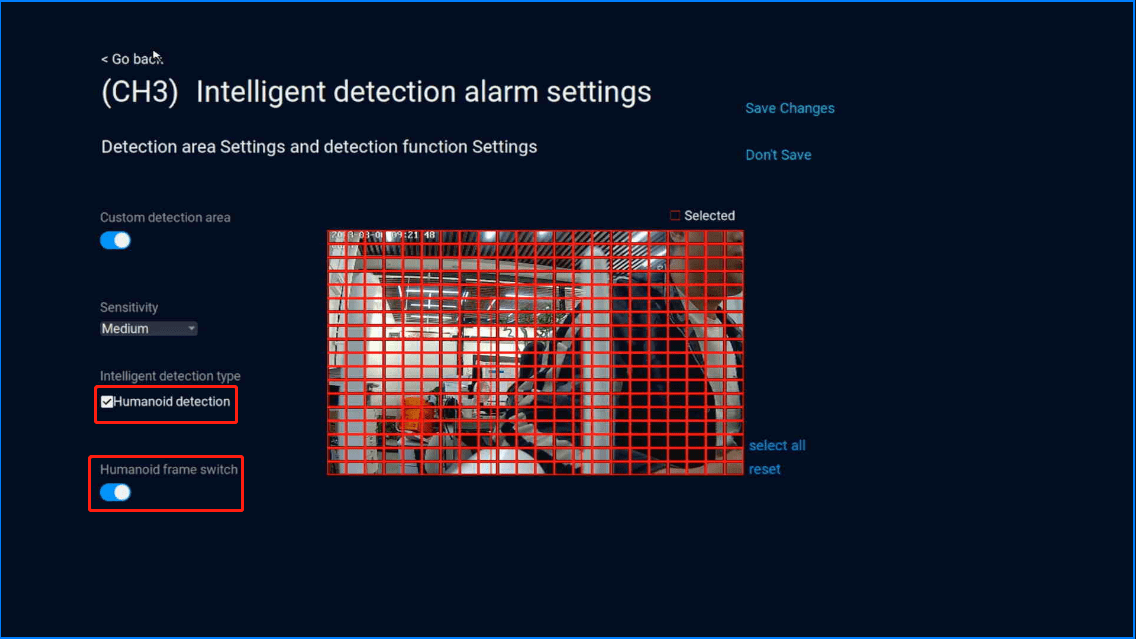The image size is (1136, 639).
Task: Click the red Selected legend square
Action: point(675,216)
